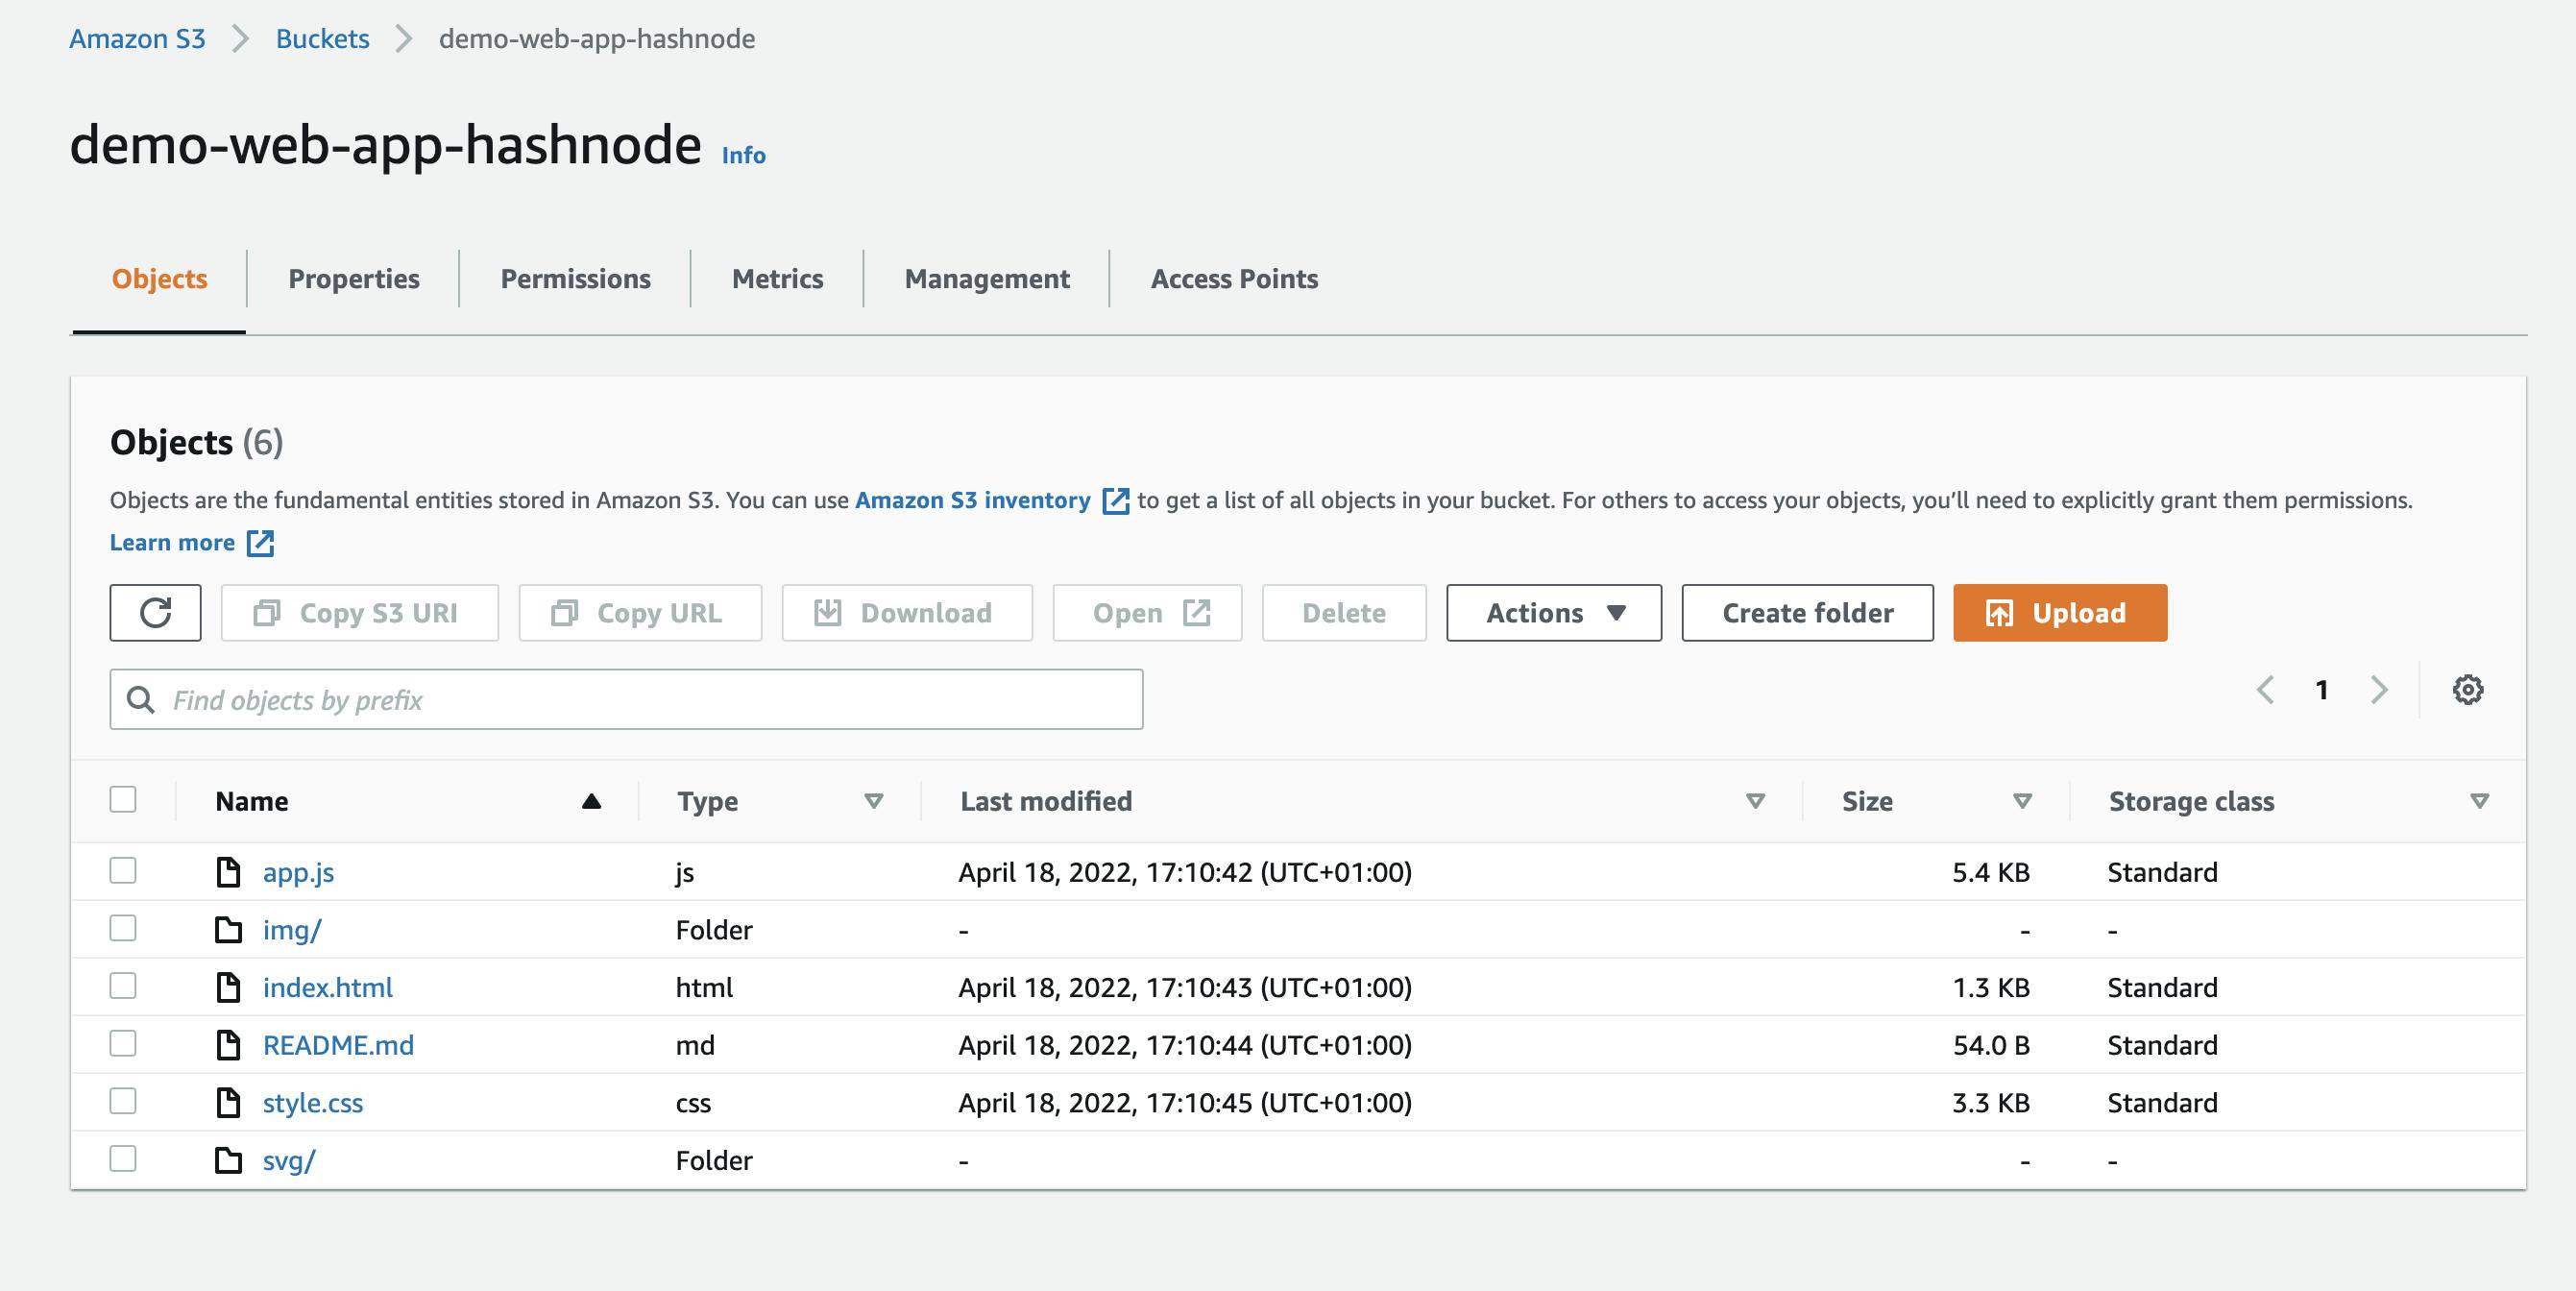Click the download icon in Download button
This screenshot has height=1291, width=2576.
coord(828,613)
